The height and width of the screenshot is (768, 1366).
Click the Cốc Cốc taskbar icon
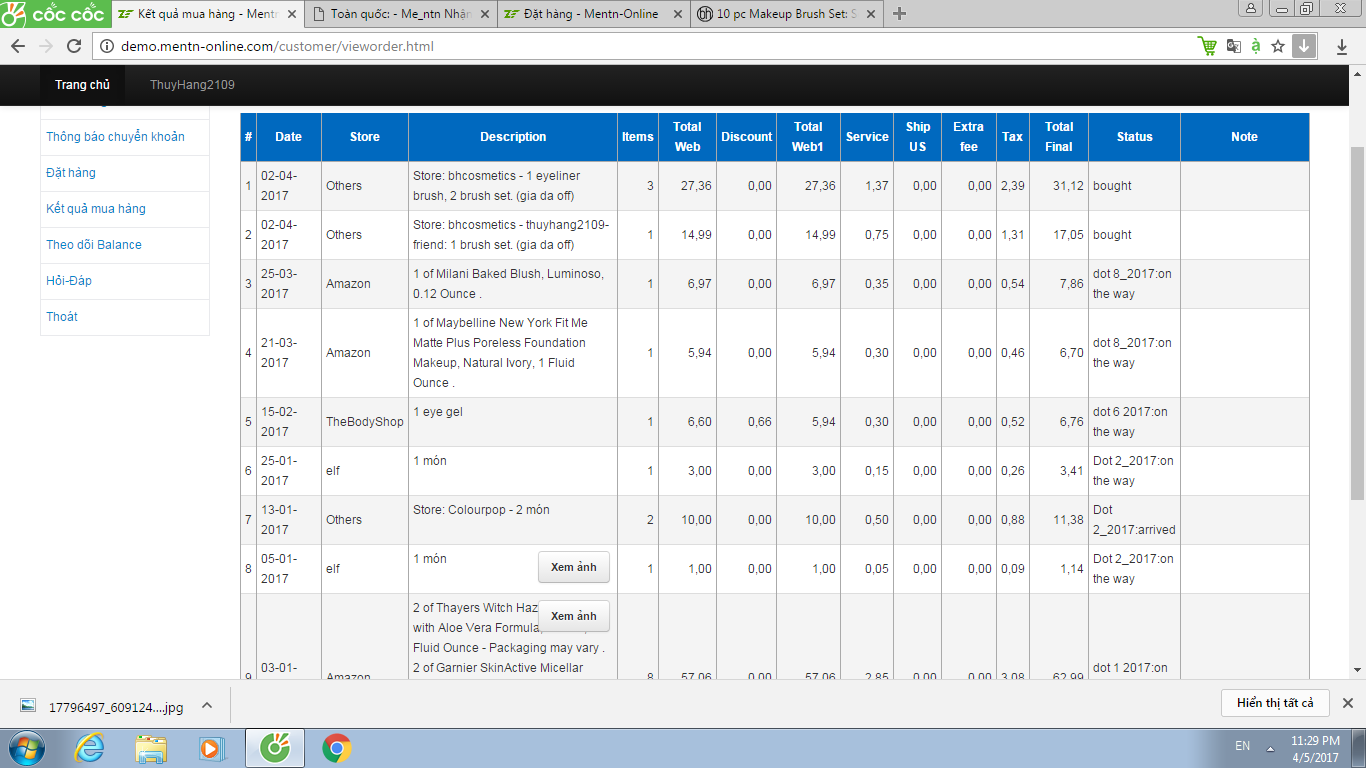click(x=274, y=747)
